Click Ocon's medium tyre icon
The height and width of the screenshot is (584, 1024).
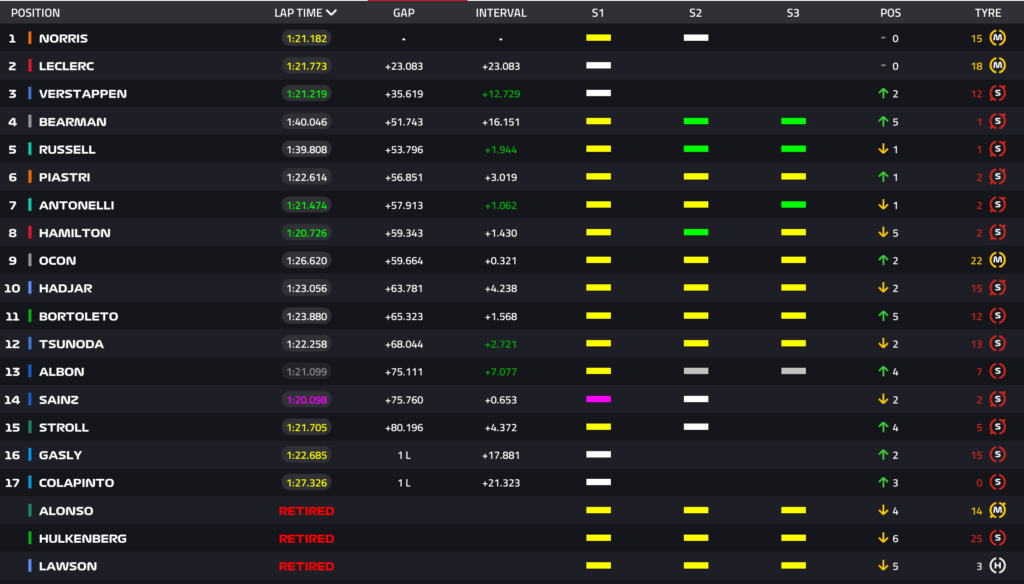coord(997,261)
